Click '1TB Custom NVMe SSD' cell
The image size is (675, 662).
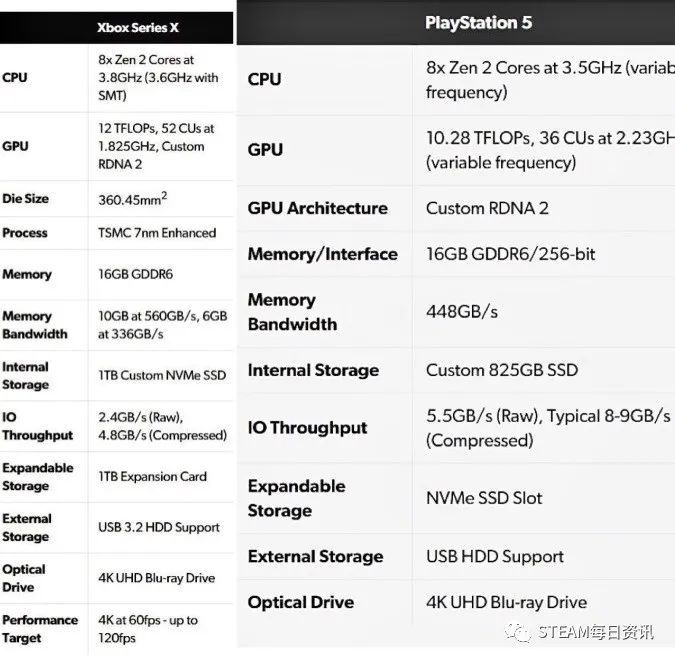coord(162,375)
